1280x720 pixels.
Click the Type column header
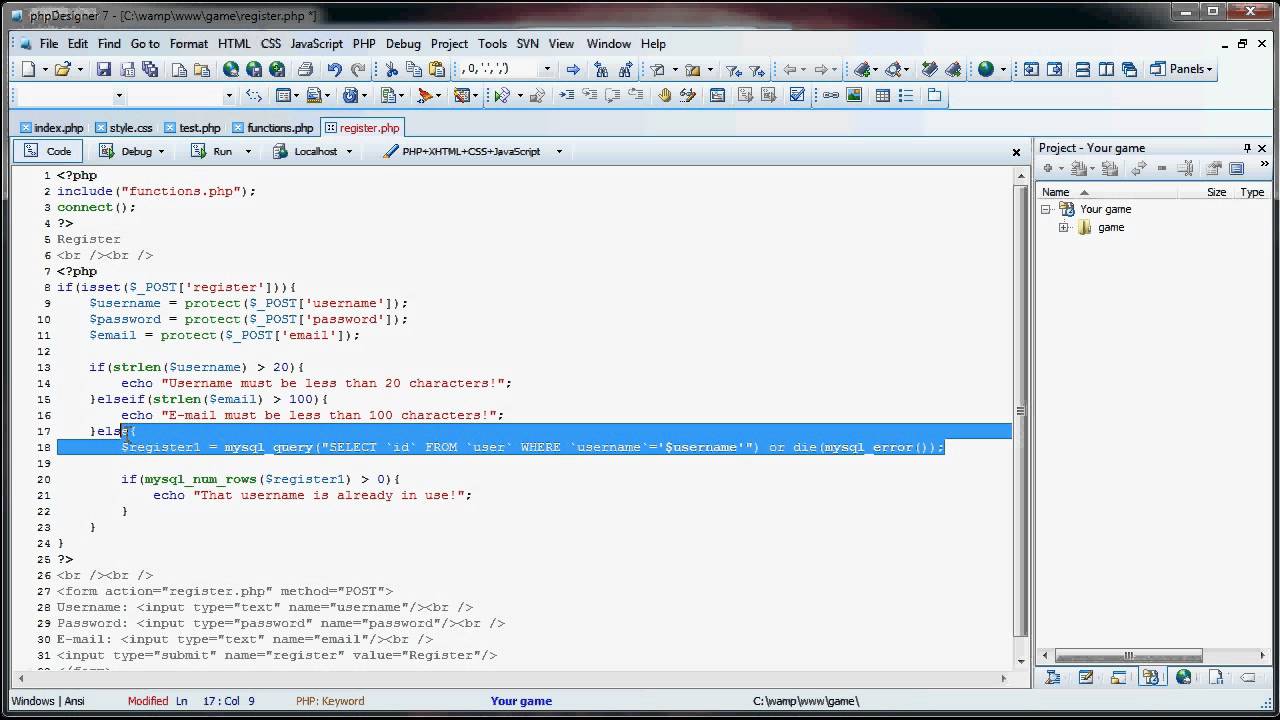pyautogui.click(x=1252, y=192)
